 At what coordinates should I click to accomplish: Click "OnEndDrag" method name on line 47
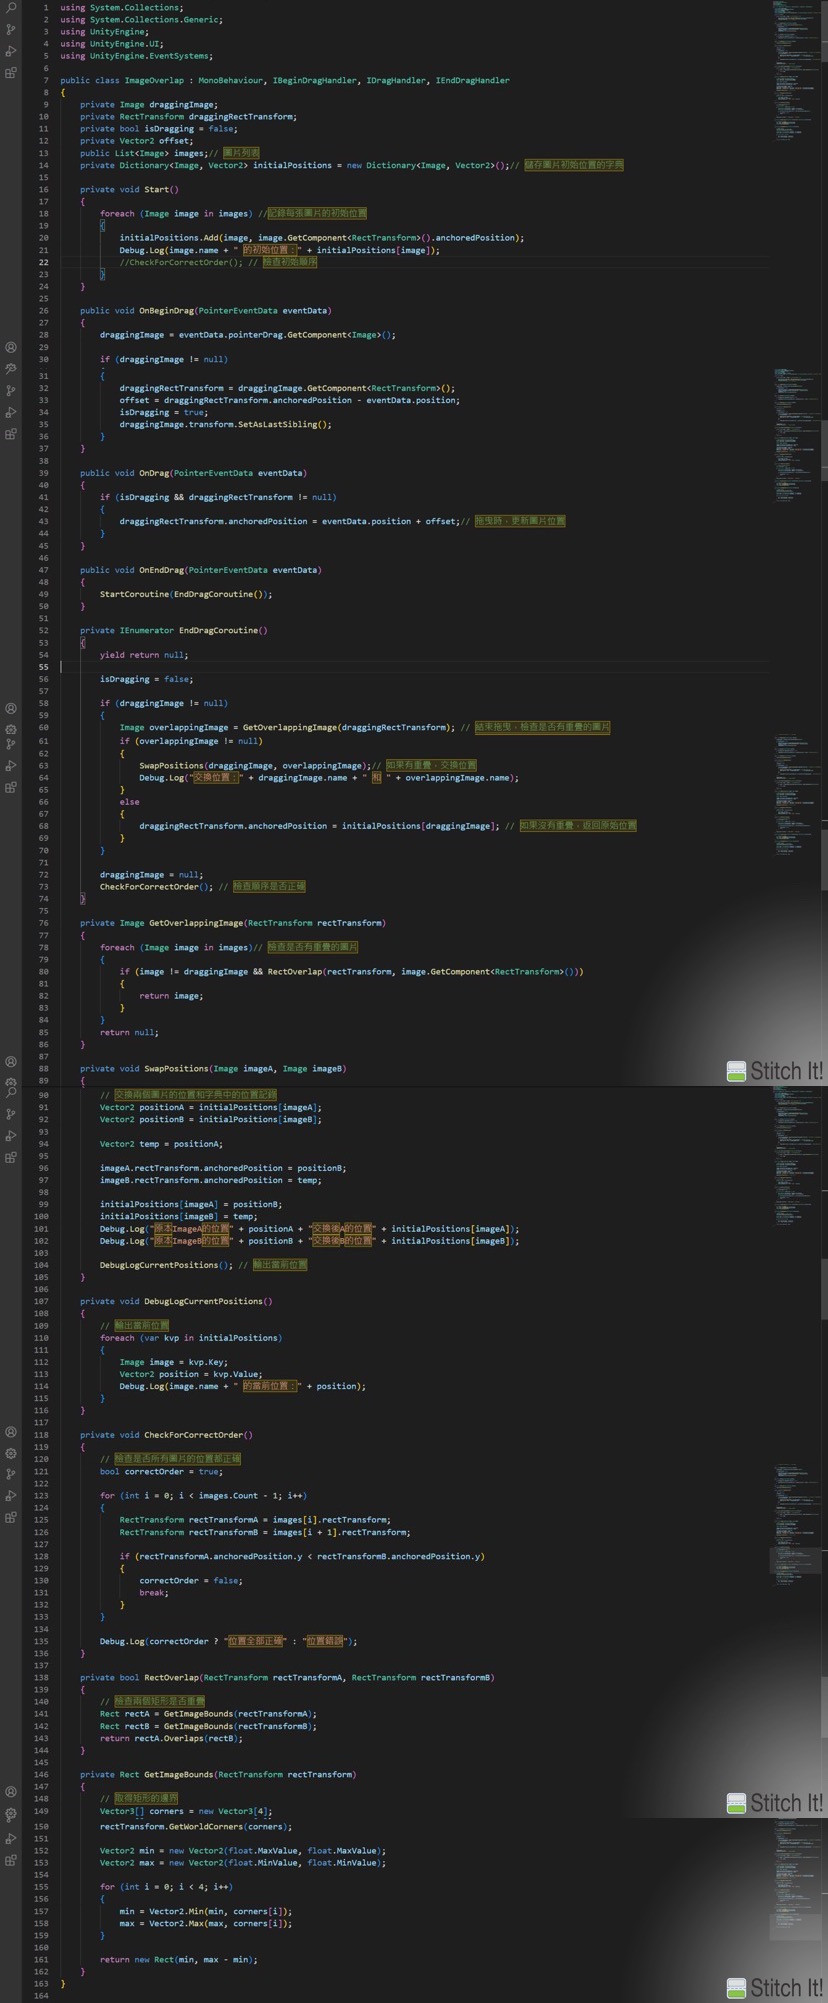point(161,570)
